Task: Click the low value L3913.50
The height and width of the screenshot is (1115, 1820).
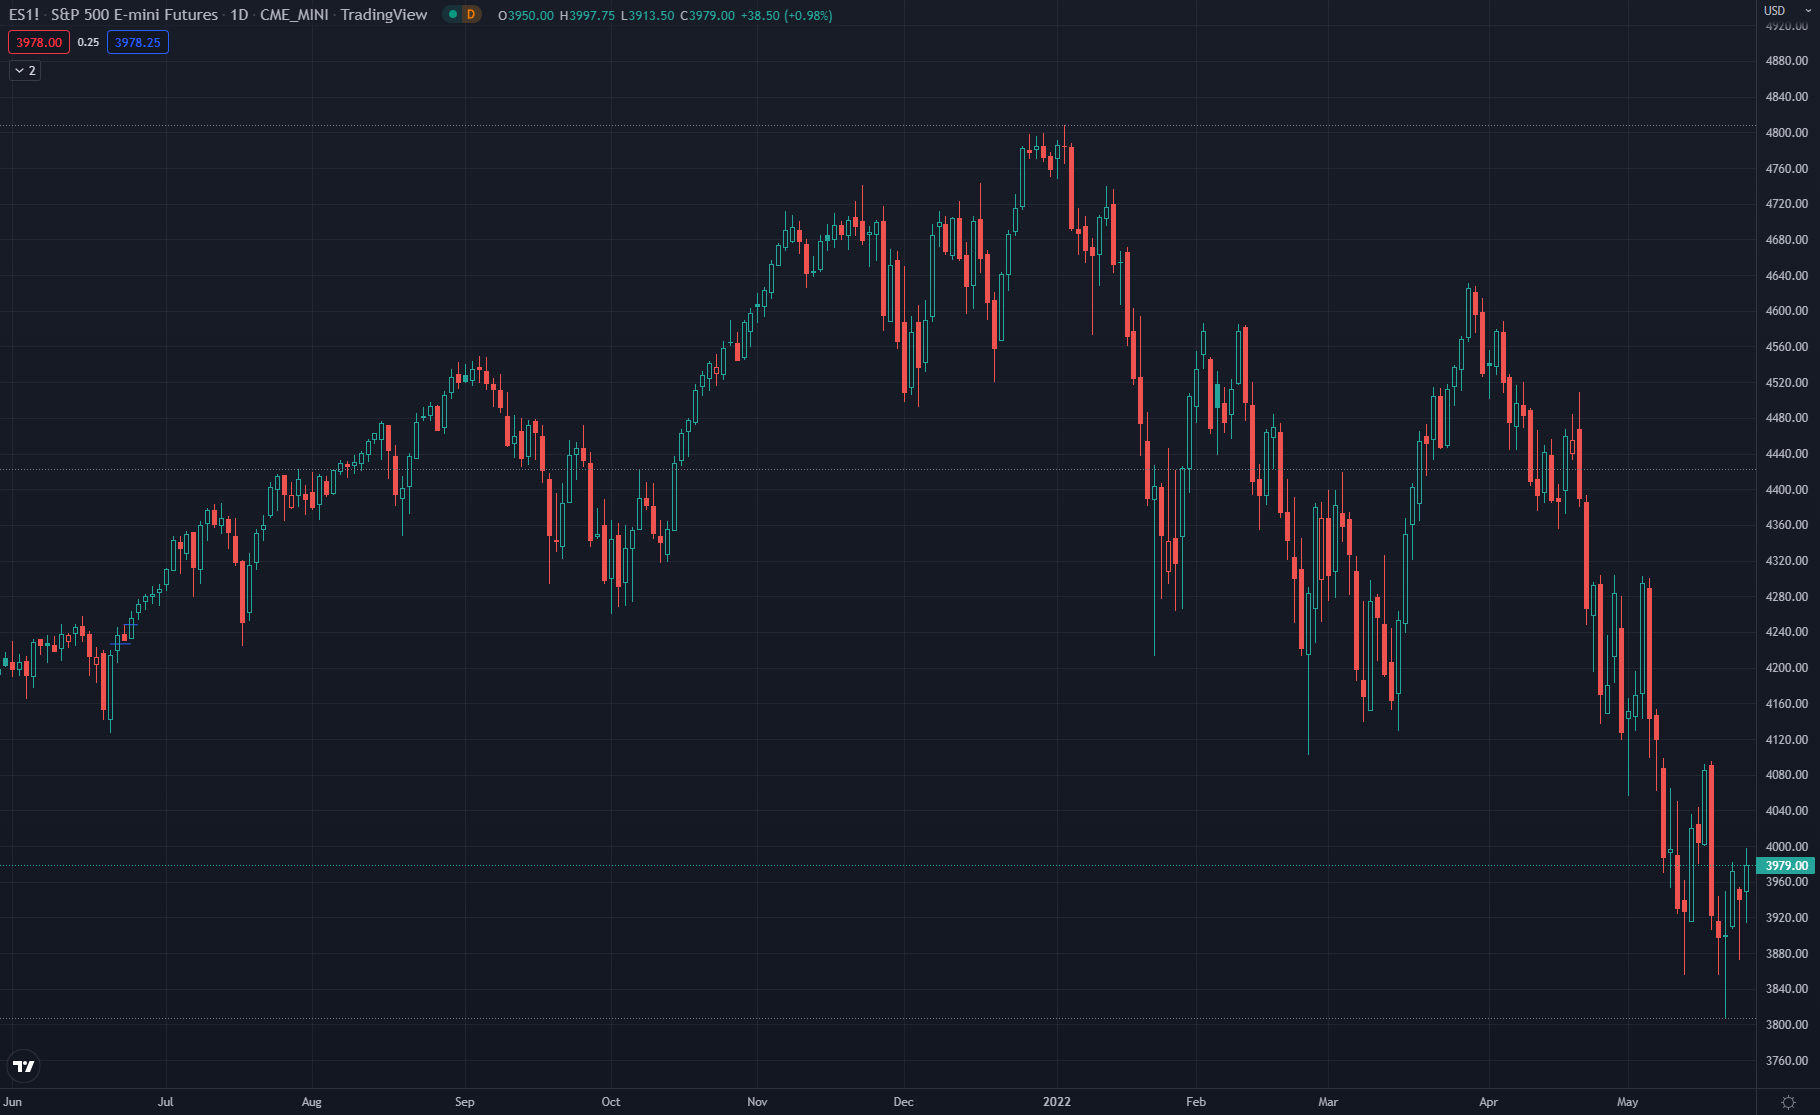Action: (647, 15)
